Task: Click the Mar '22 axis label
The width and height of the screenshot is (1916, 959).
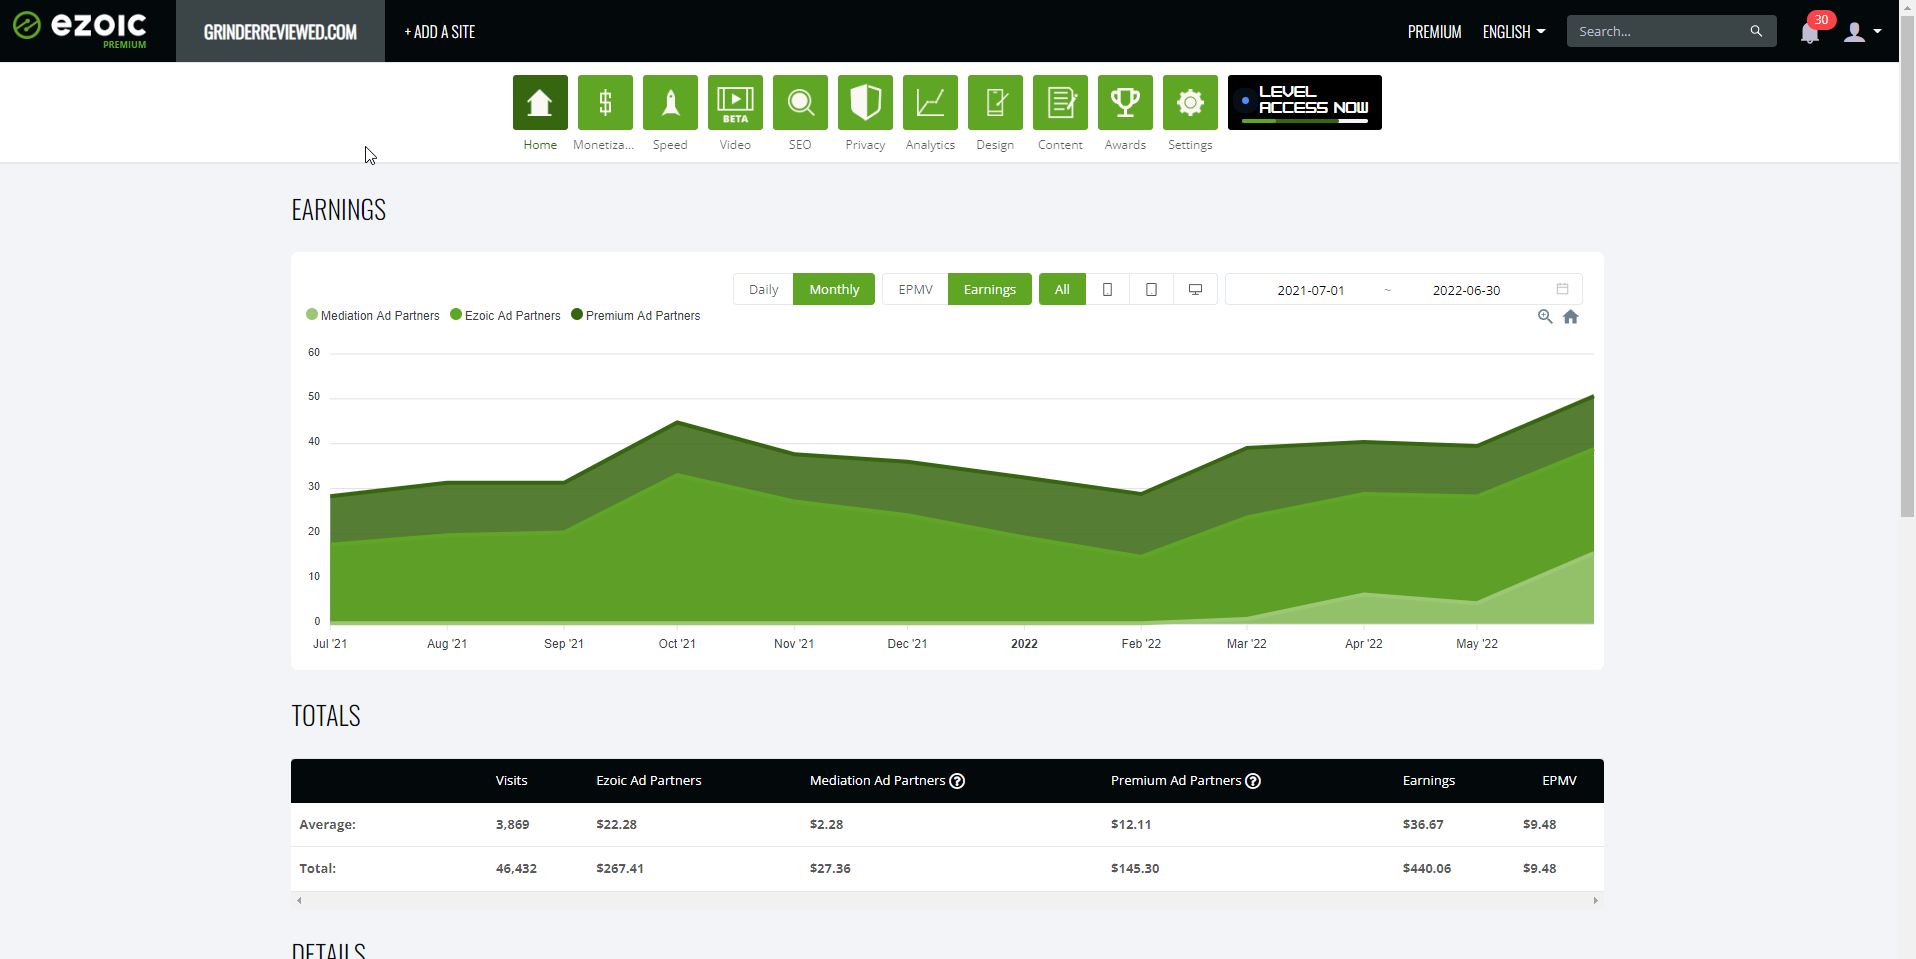Action: [1247, 643]
